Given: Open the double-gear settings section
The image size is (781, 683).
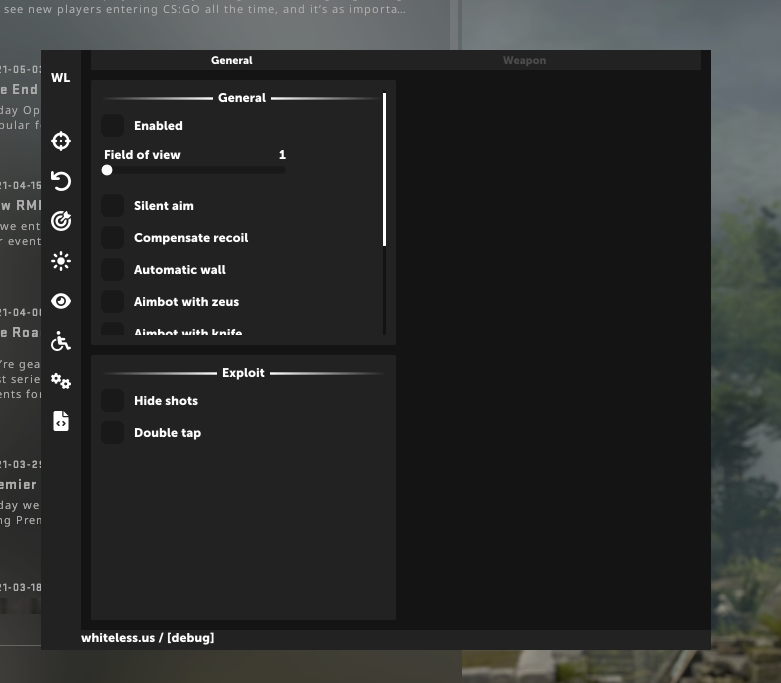Looking at the screenshot, I should click(61, 381).
